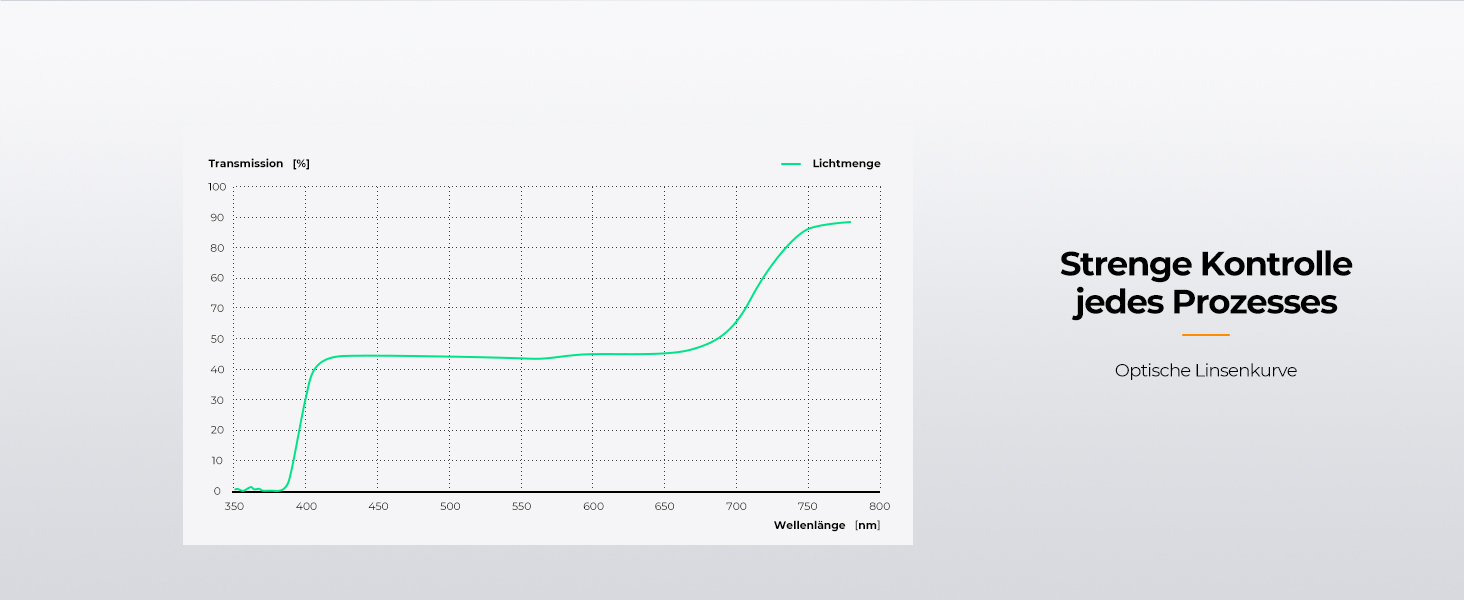
Task: Select the 90 tick label on the transmission axis
Action: click(216, 217)
